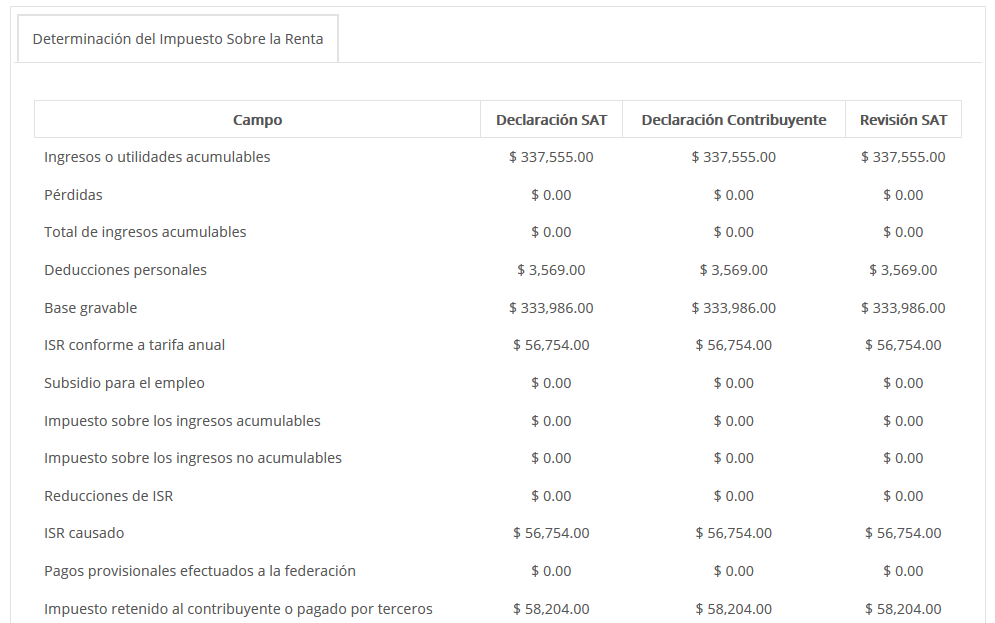Select the Reducciones de ISR label

tap(109, 496)
